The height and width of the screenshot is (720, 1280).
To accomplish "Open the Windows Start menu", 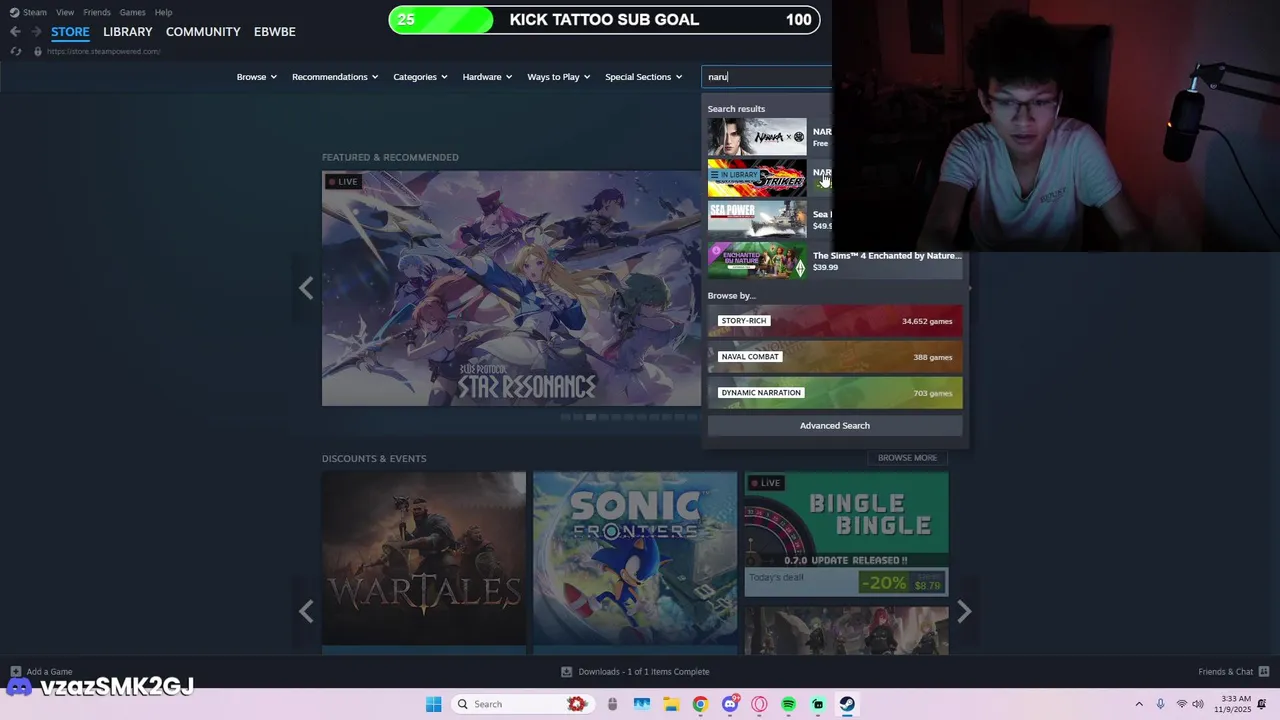I will point(433,704).
